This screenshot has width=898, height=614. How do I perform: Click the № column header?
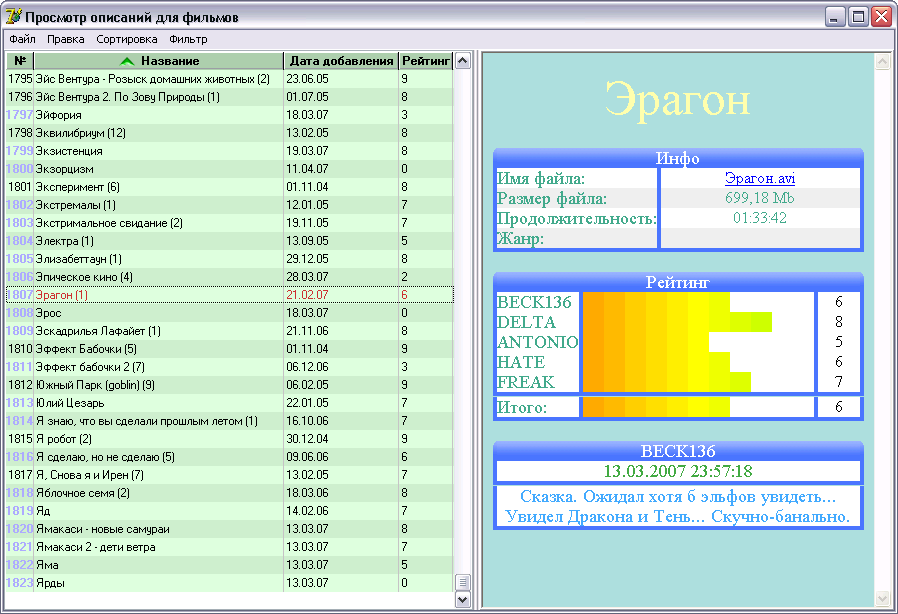coord(20,61)
